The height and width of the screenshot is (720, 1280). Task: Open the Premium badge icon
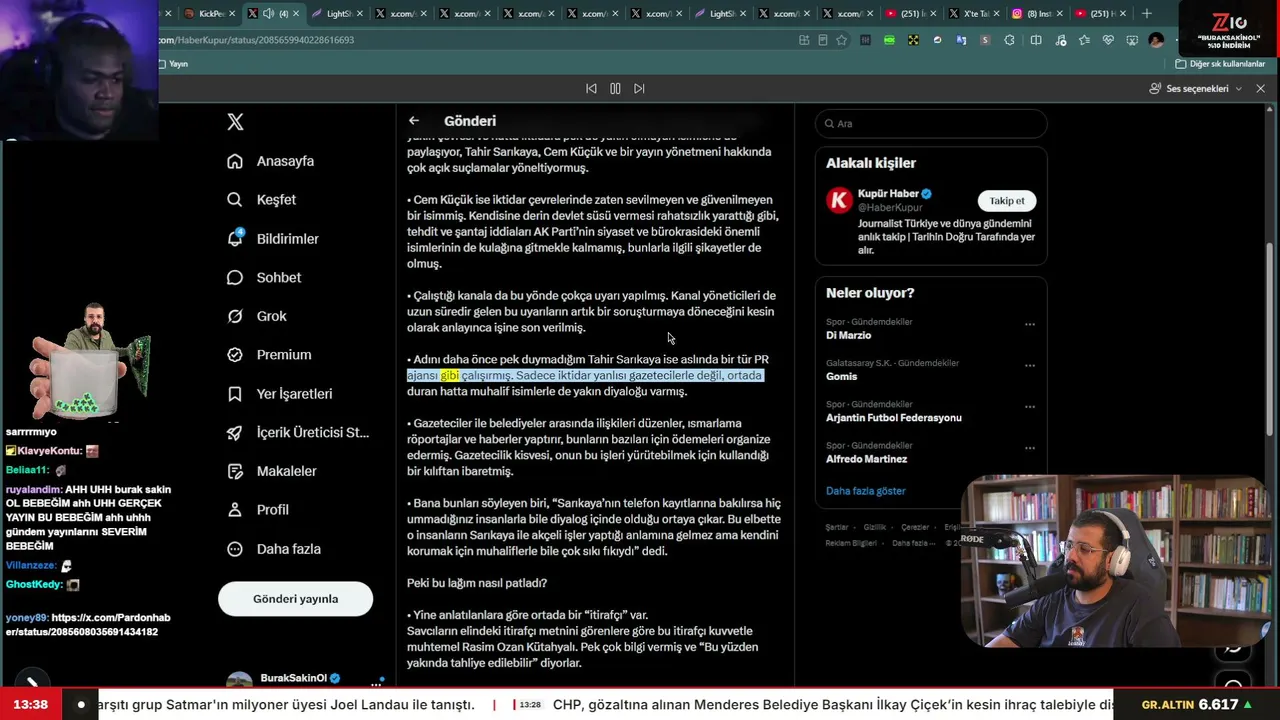(235, 355)
